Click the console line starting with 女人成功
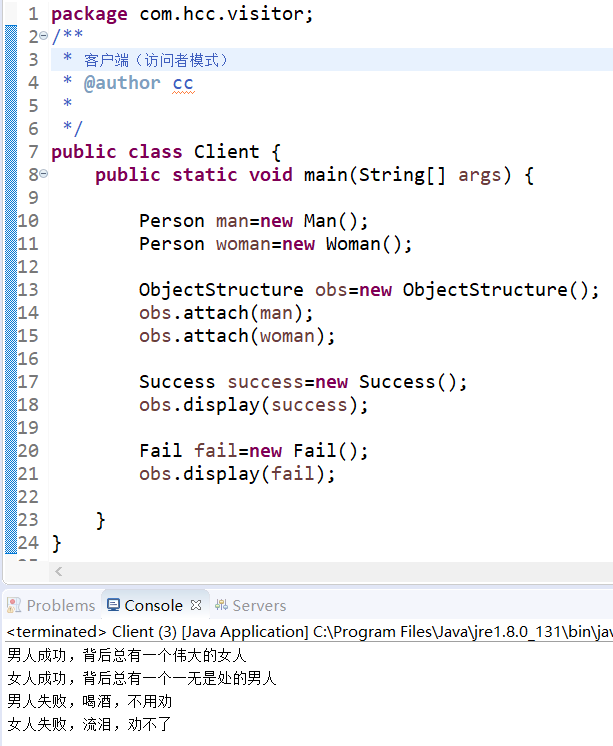Image resolution: width=613 pixels, height=746 pixels. (x=142, y=678)
